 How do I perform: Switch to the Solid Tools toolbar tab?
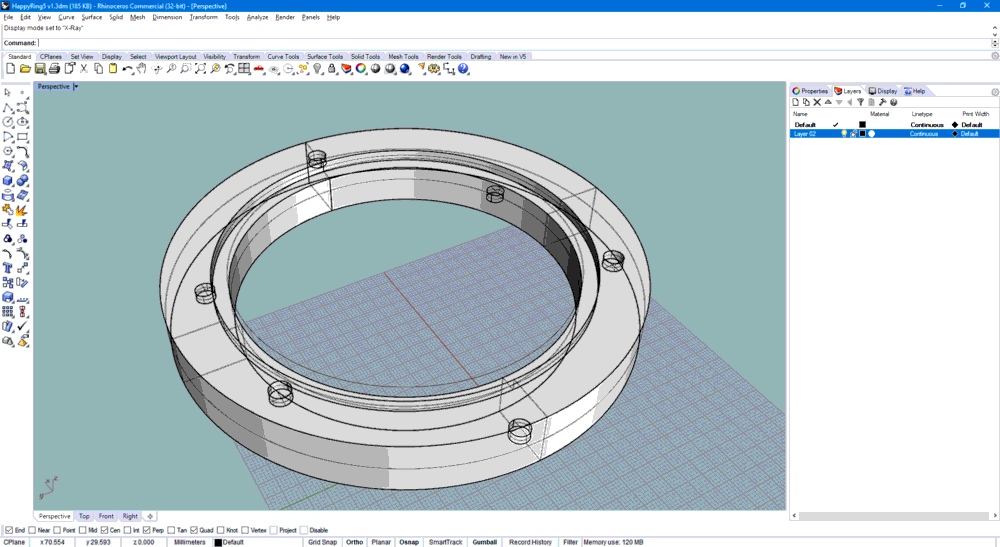point(365,57)
